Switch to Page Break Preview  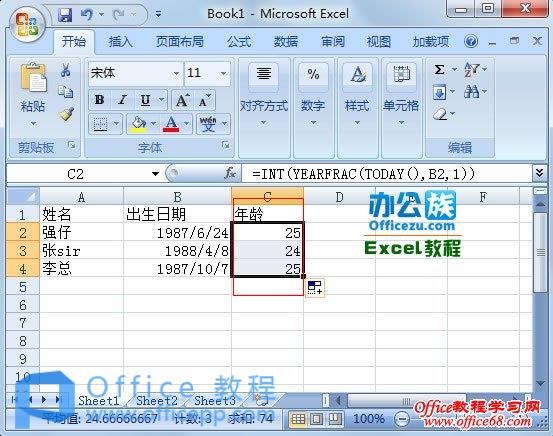pyautogui.click(x=334, y=419)
